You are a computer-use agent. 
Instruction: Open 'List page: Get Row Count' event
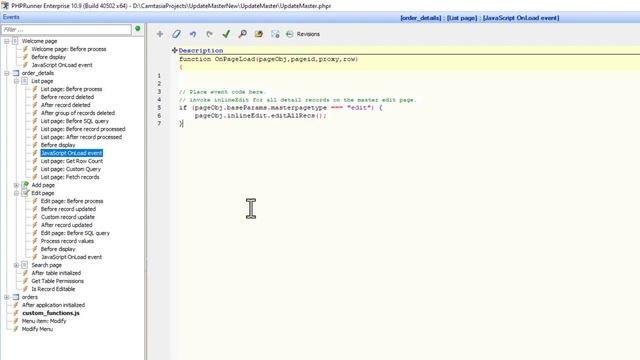pyautogui.click(x=71, y=161)
